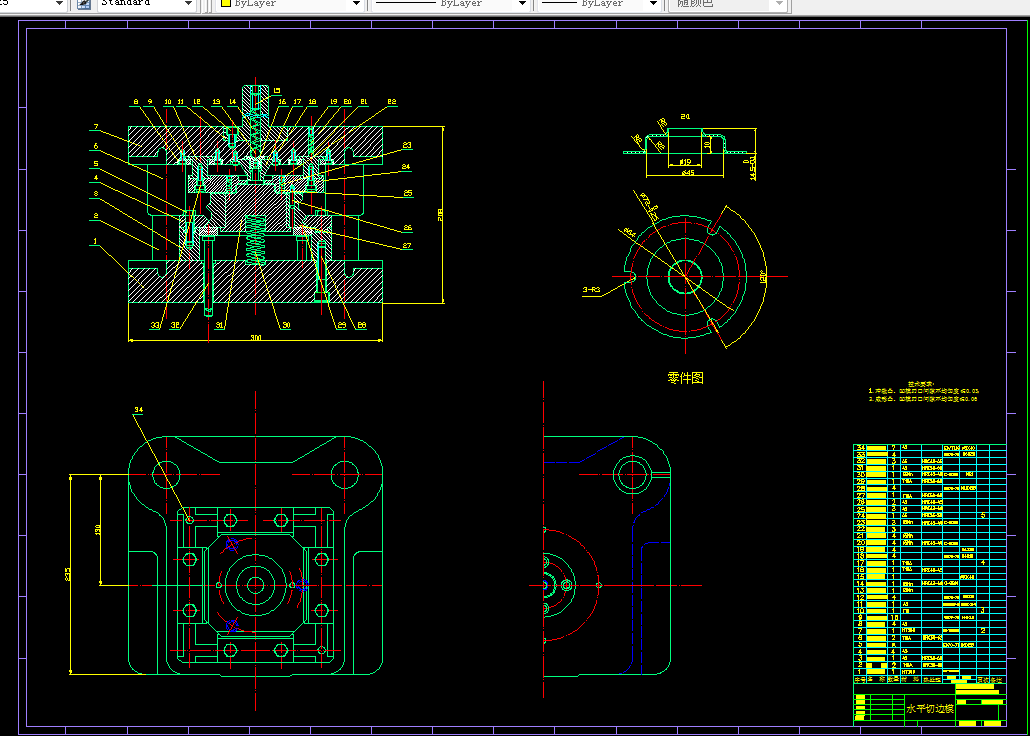1030x736 pixels.
Task: Select the yellow technical requirements note text
Action: (922, 392)
